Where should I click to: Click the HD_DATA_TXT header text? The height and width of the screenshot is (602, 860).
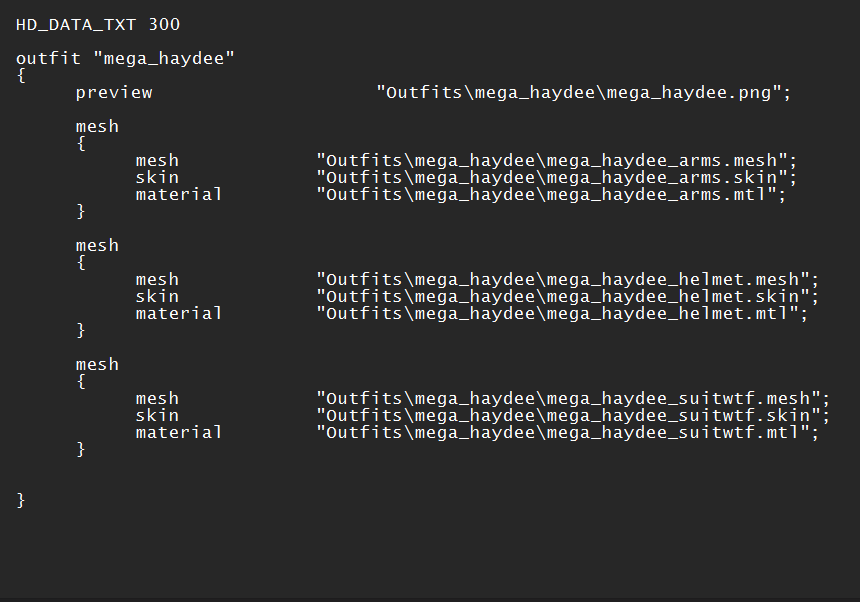click(76, 25)
